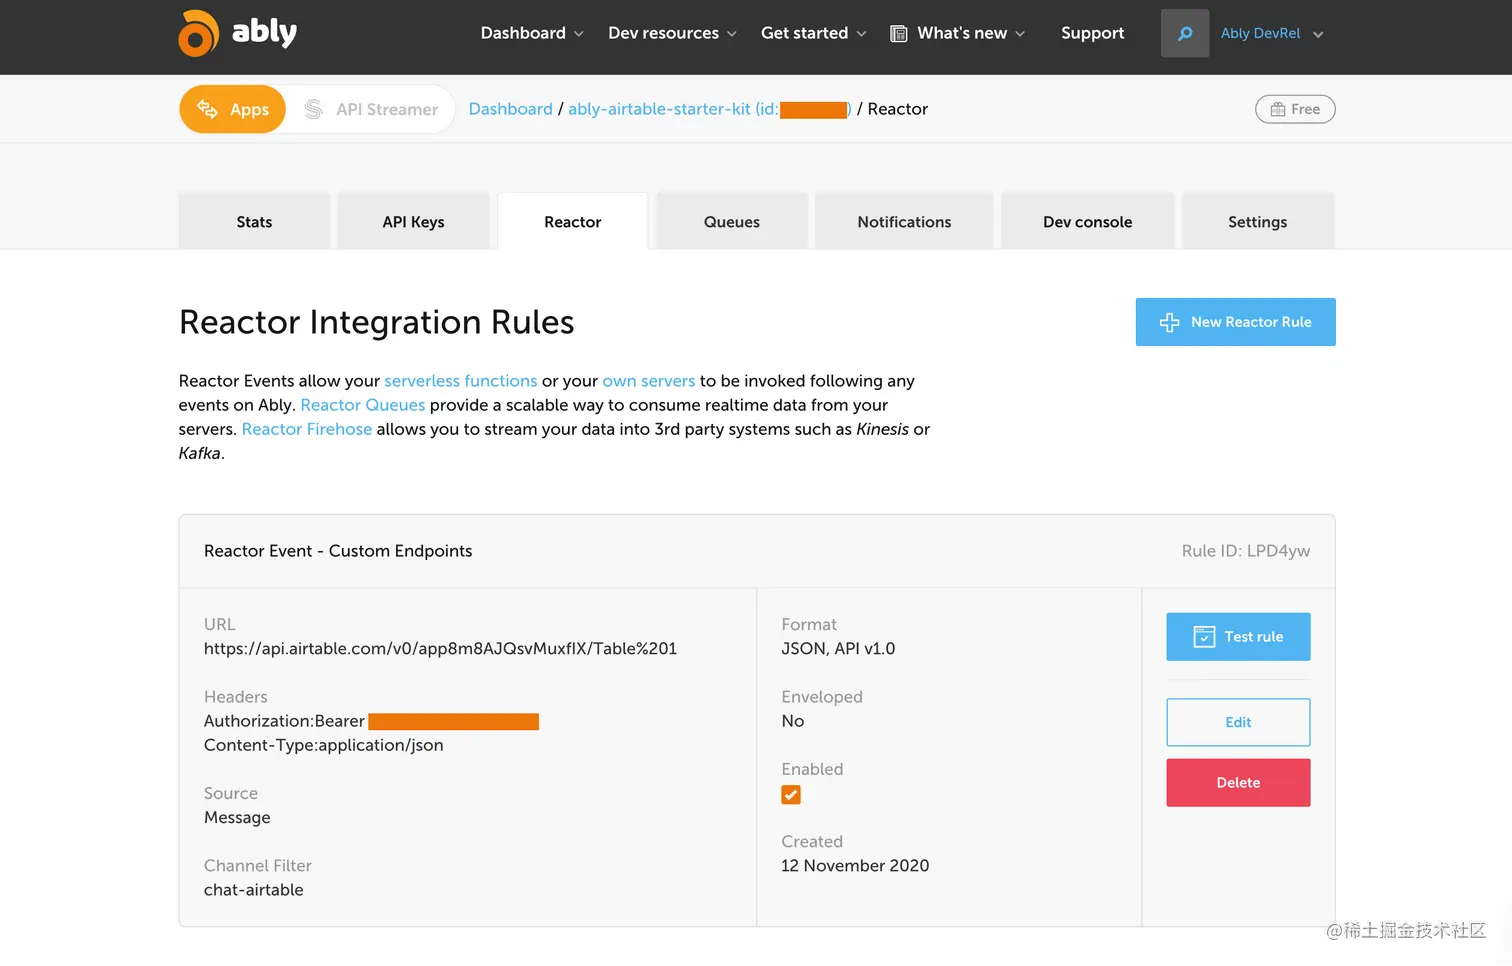Switch to the API Keys tab

click(x=413, y=221)
